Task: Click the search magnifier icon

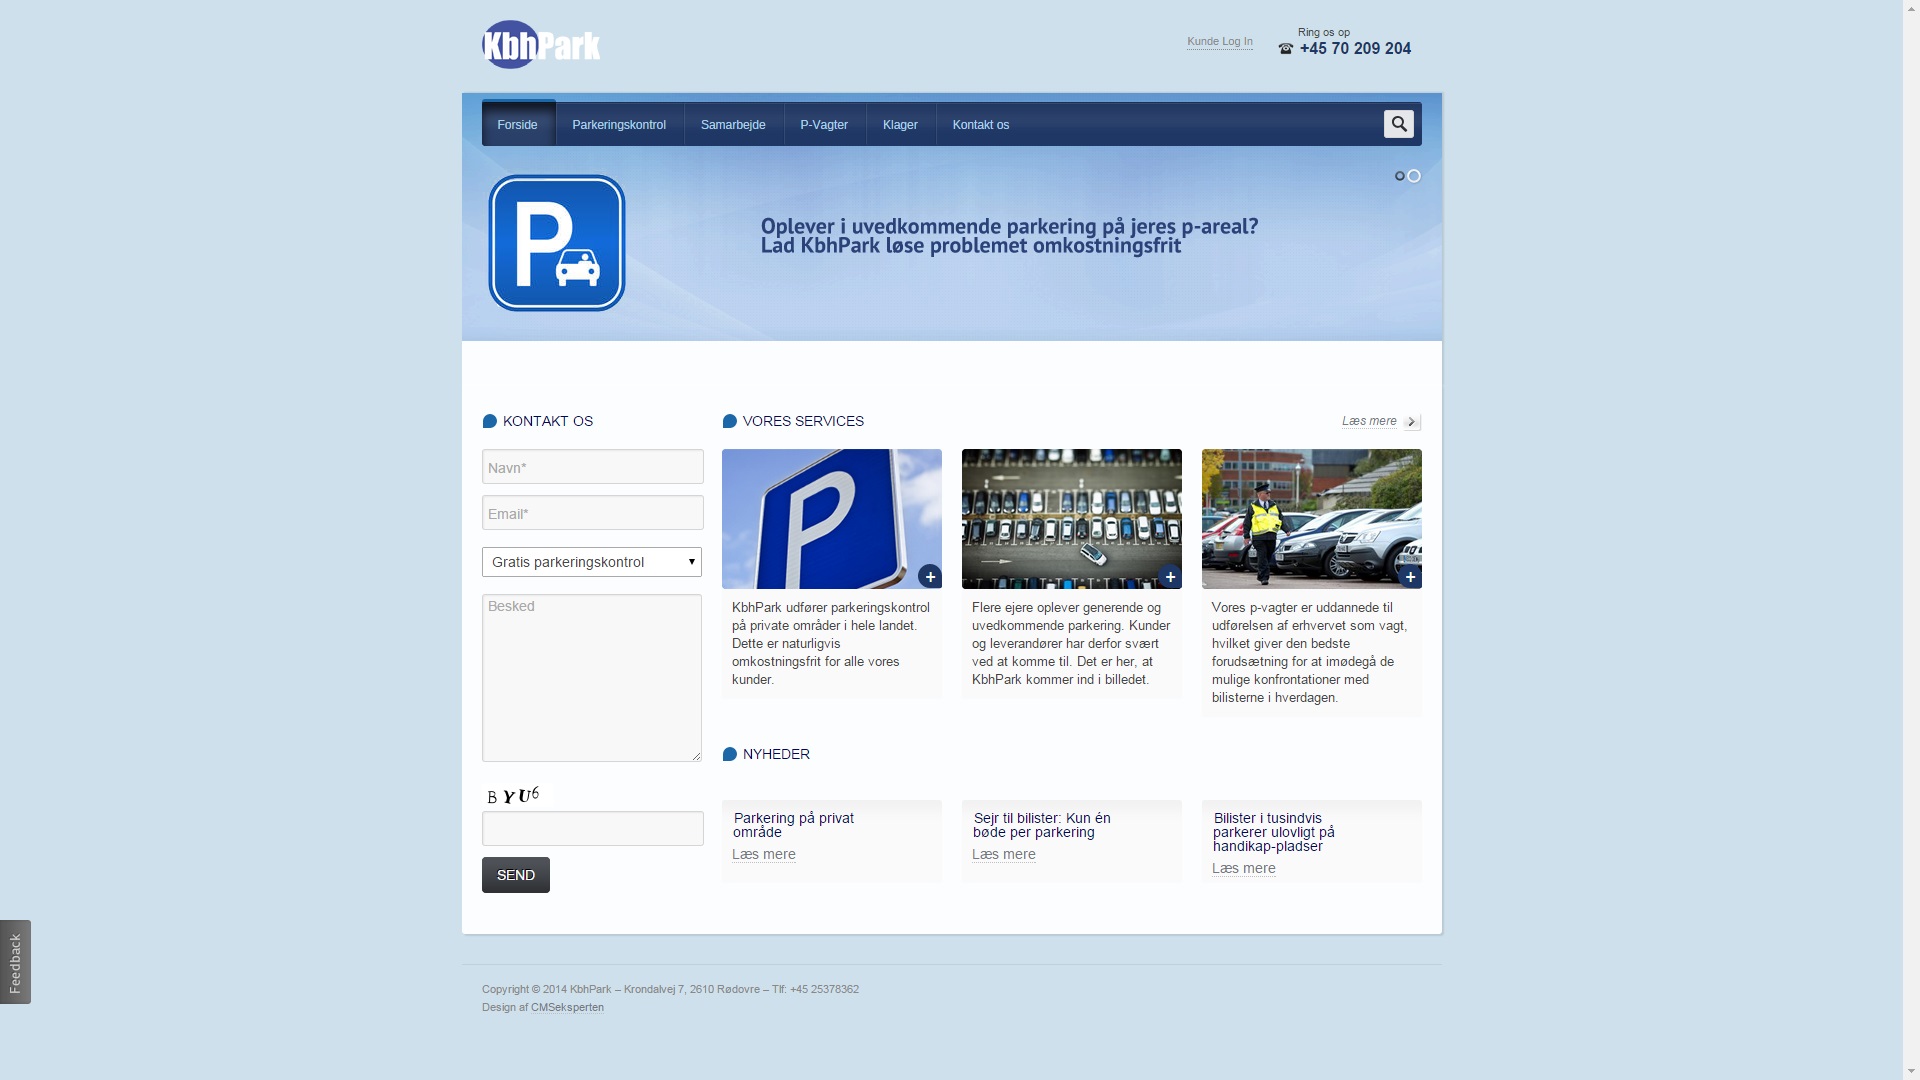Action: (1398, 124)
